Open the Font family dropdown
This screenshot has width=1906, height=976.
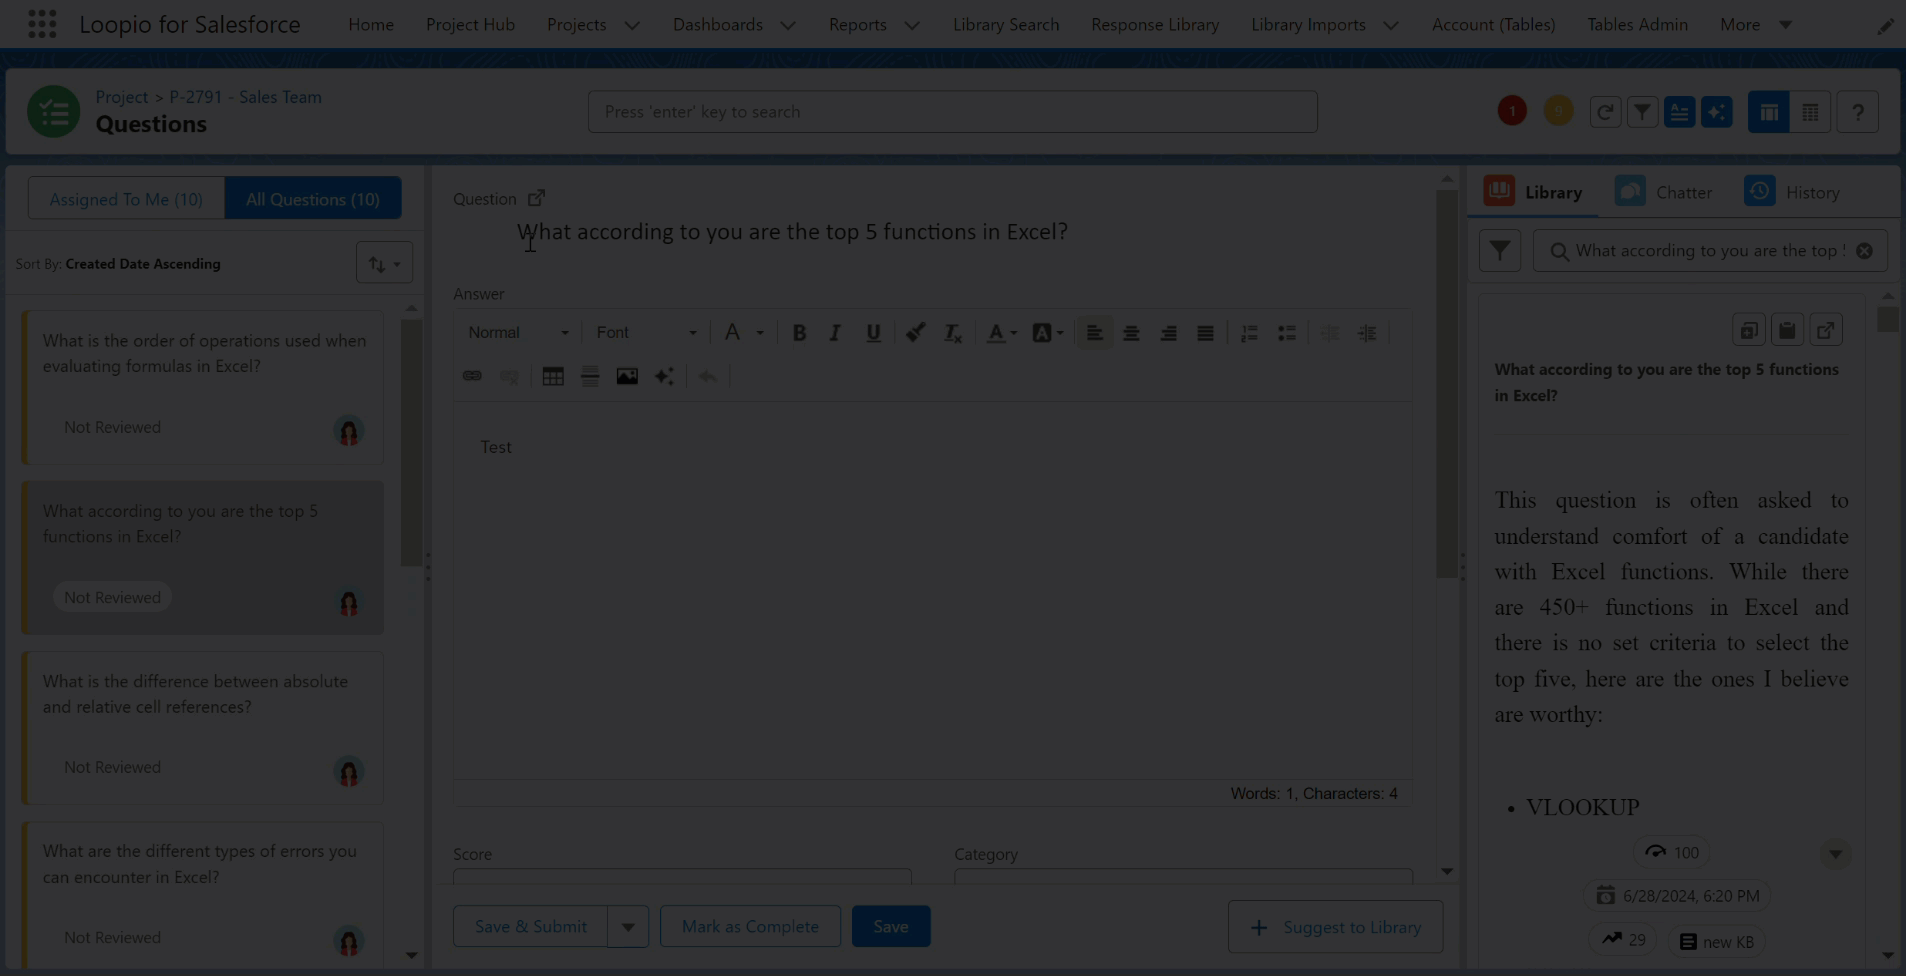pyautogui.click(x=646, y=333)
